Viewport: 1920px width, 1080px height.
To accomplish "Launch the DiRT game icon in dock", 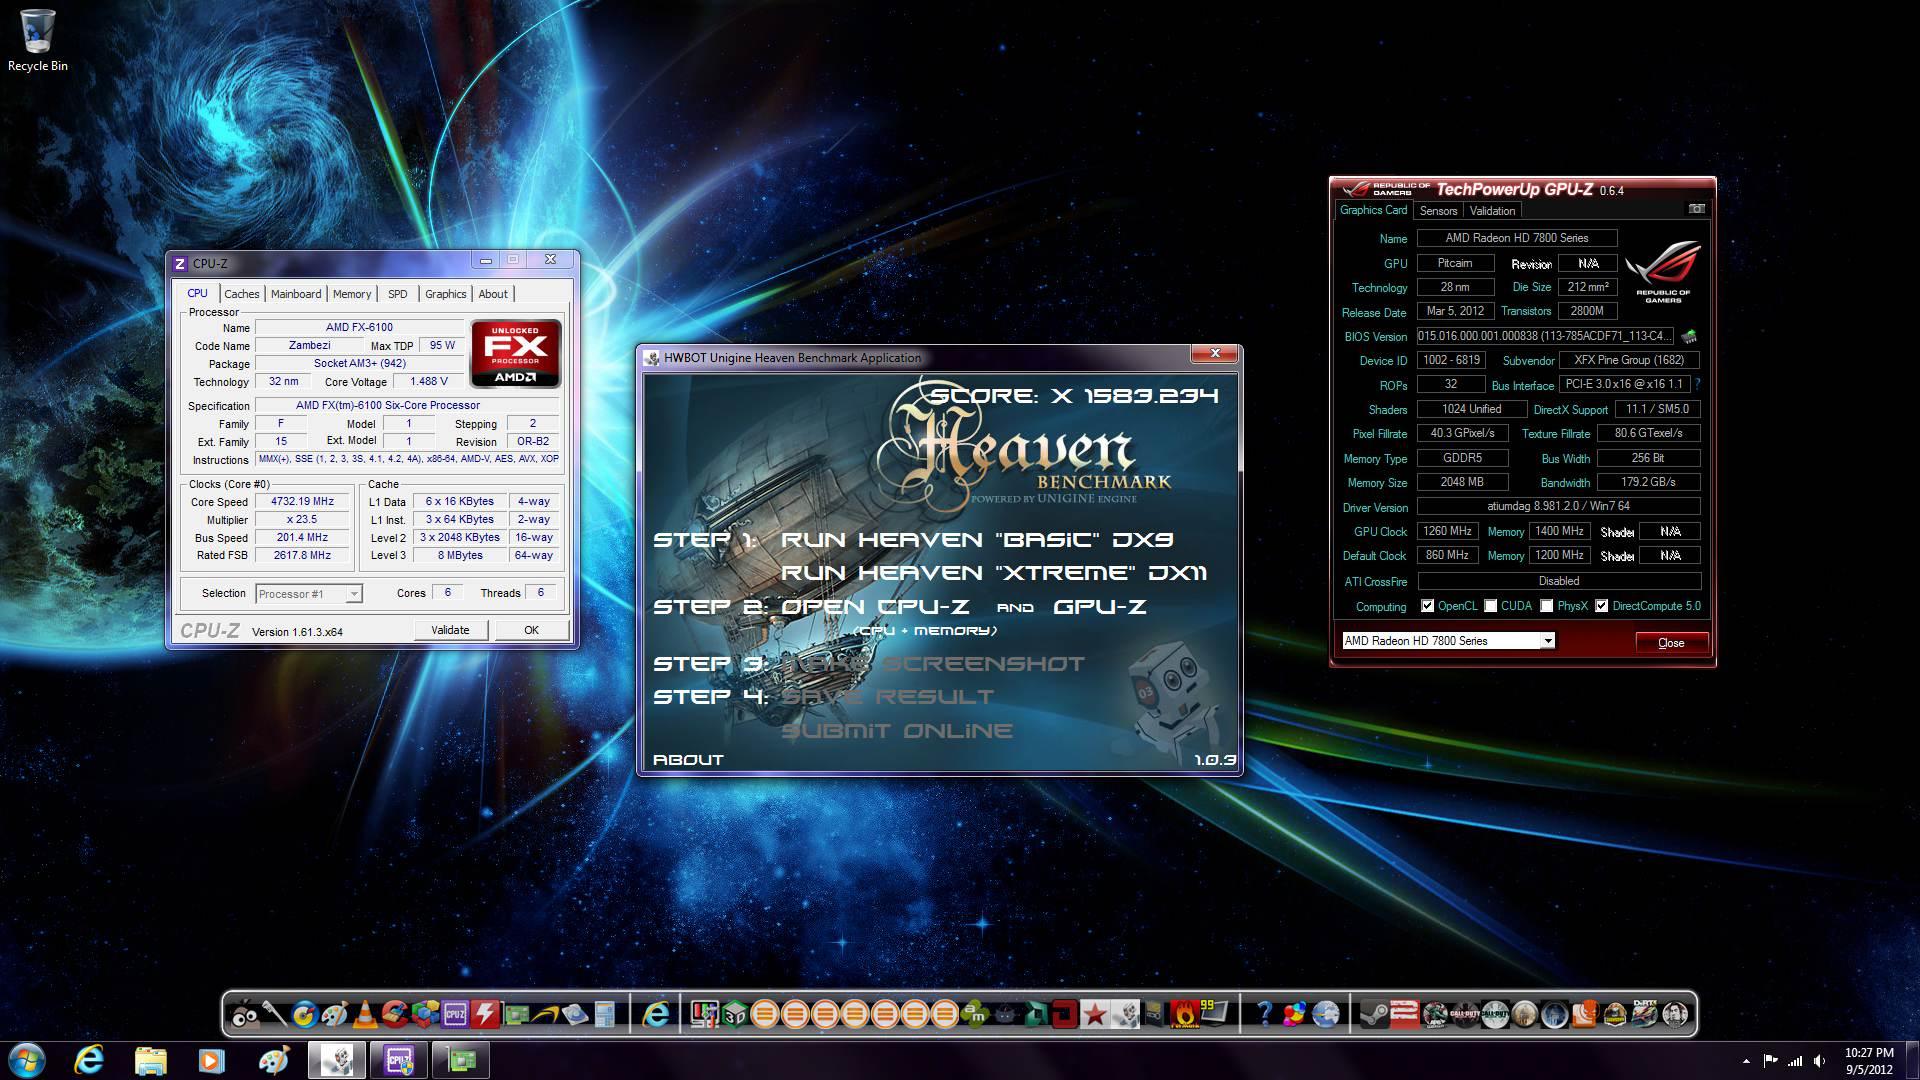I will (1644, 1015).
